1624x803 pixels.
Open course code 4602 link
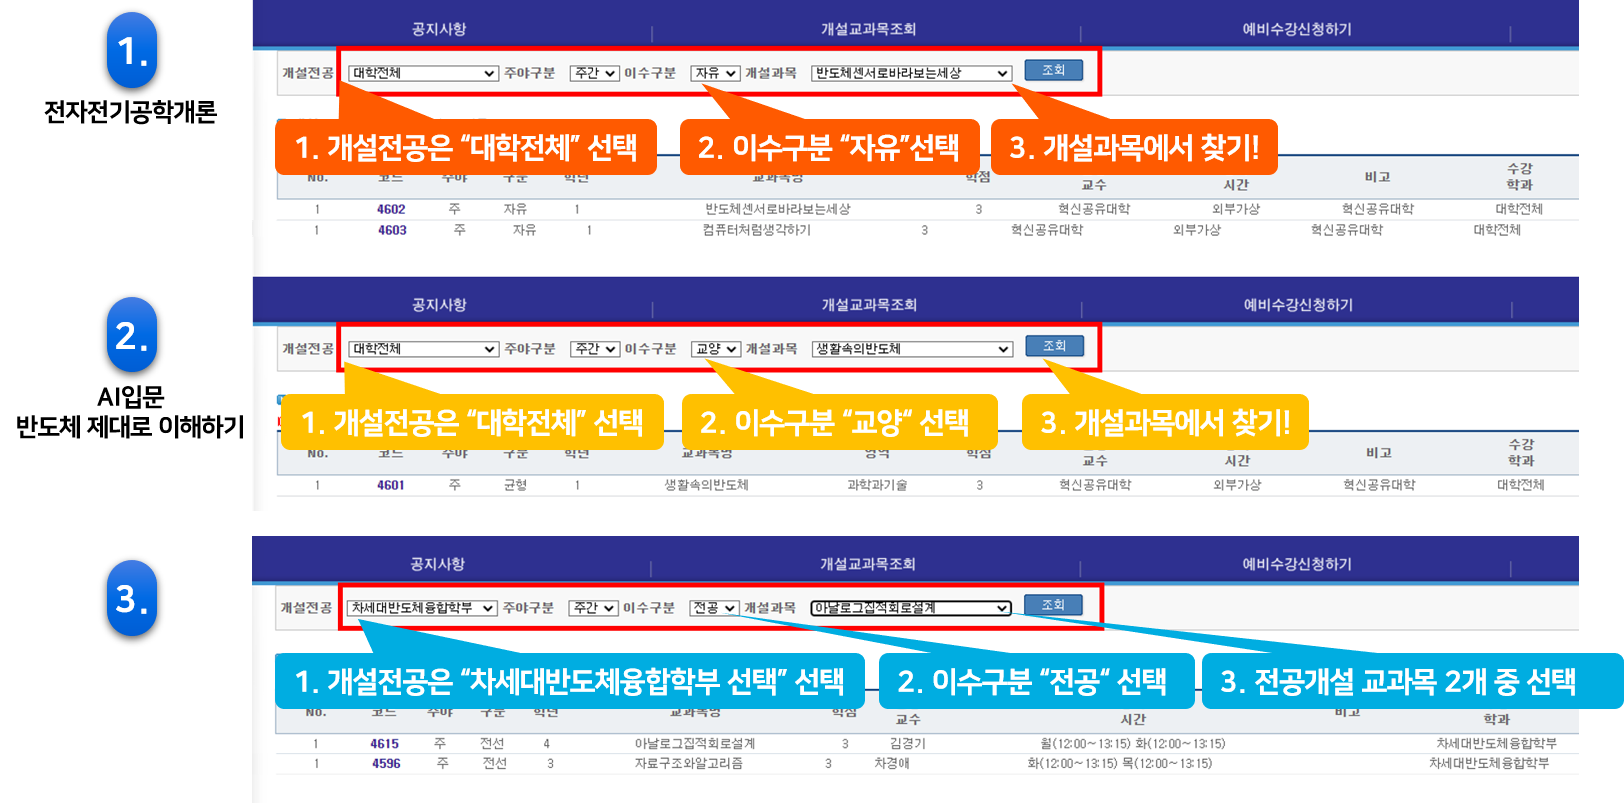coord(391,209)
